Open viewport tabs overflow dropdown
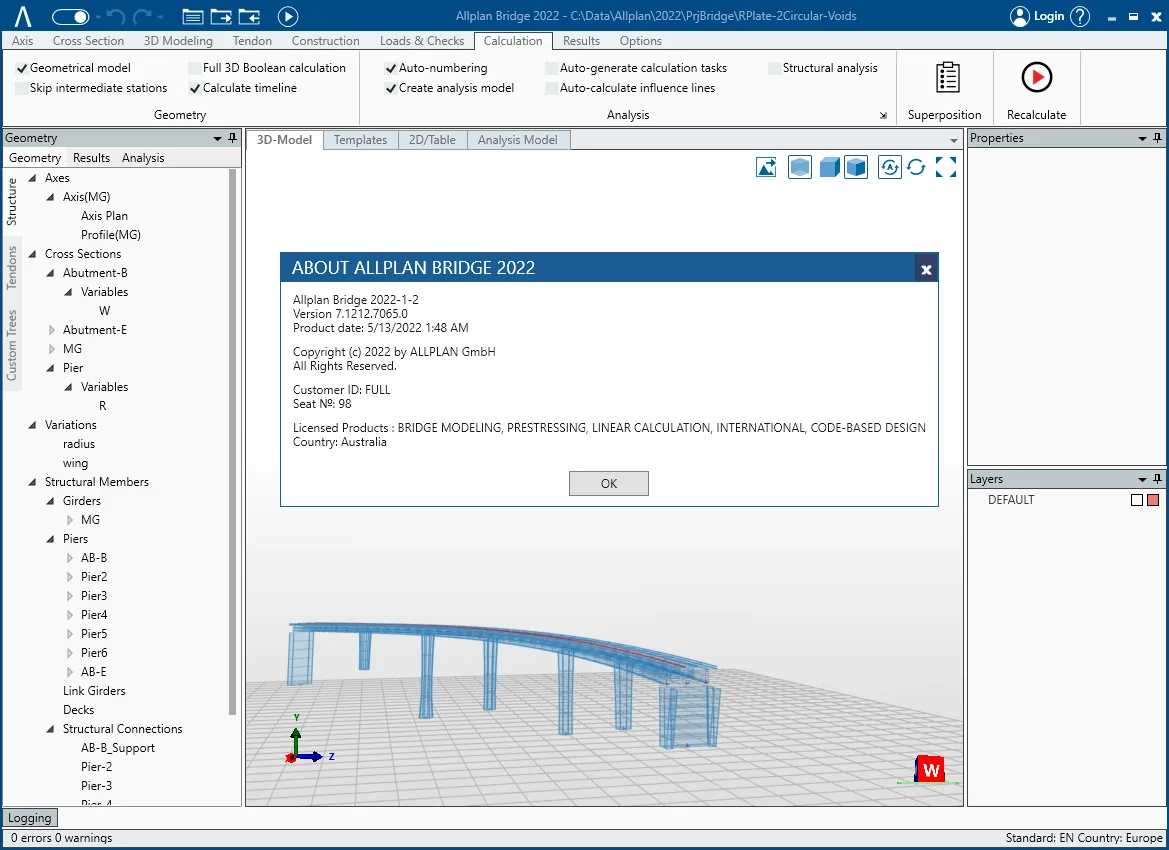The height and width of the screenshot is (850, 1169). (x=954, y=141)
